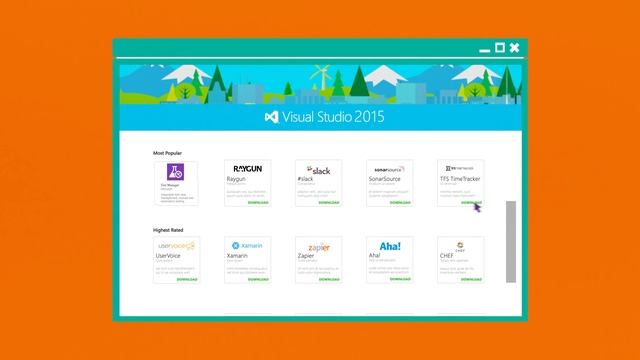Image resolution: width=640 pixels, height=360 pixels.
Task: Select the 'UserVoice' card title text
Action: click(168, 256)
